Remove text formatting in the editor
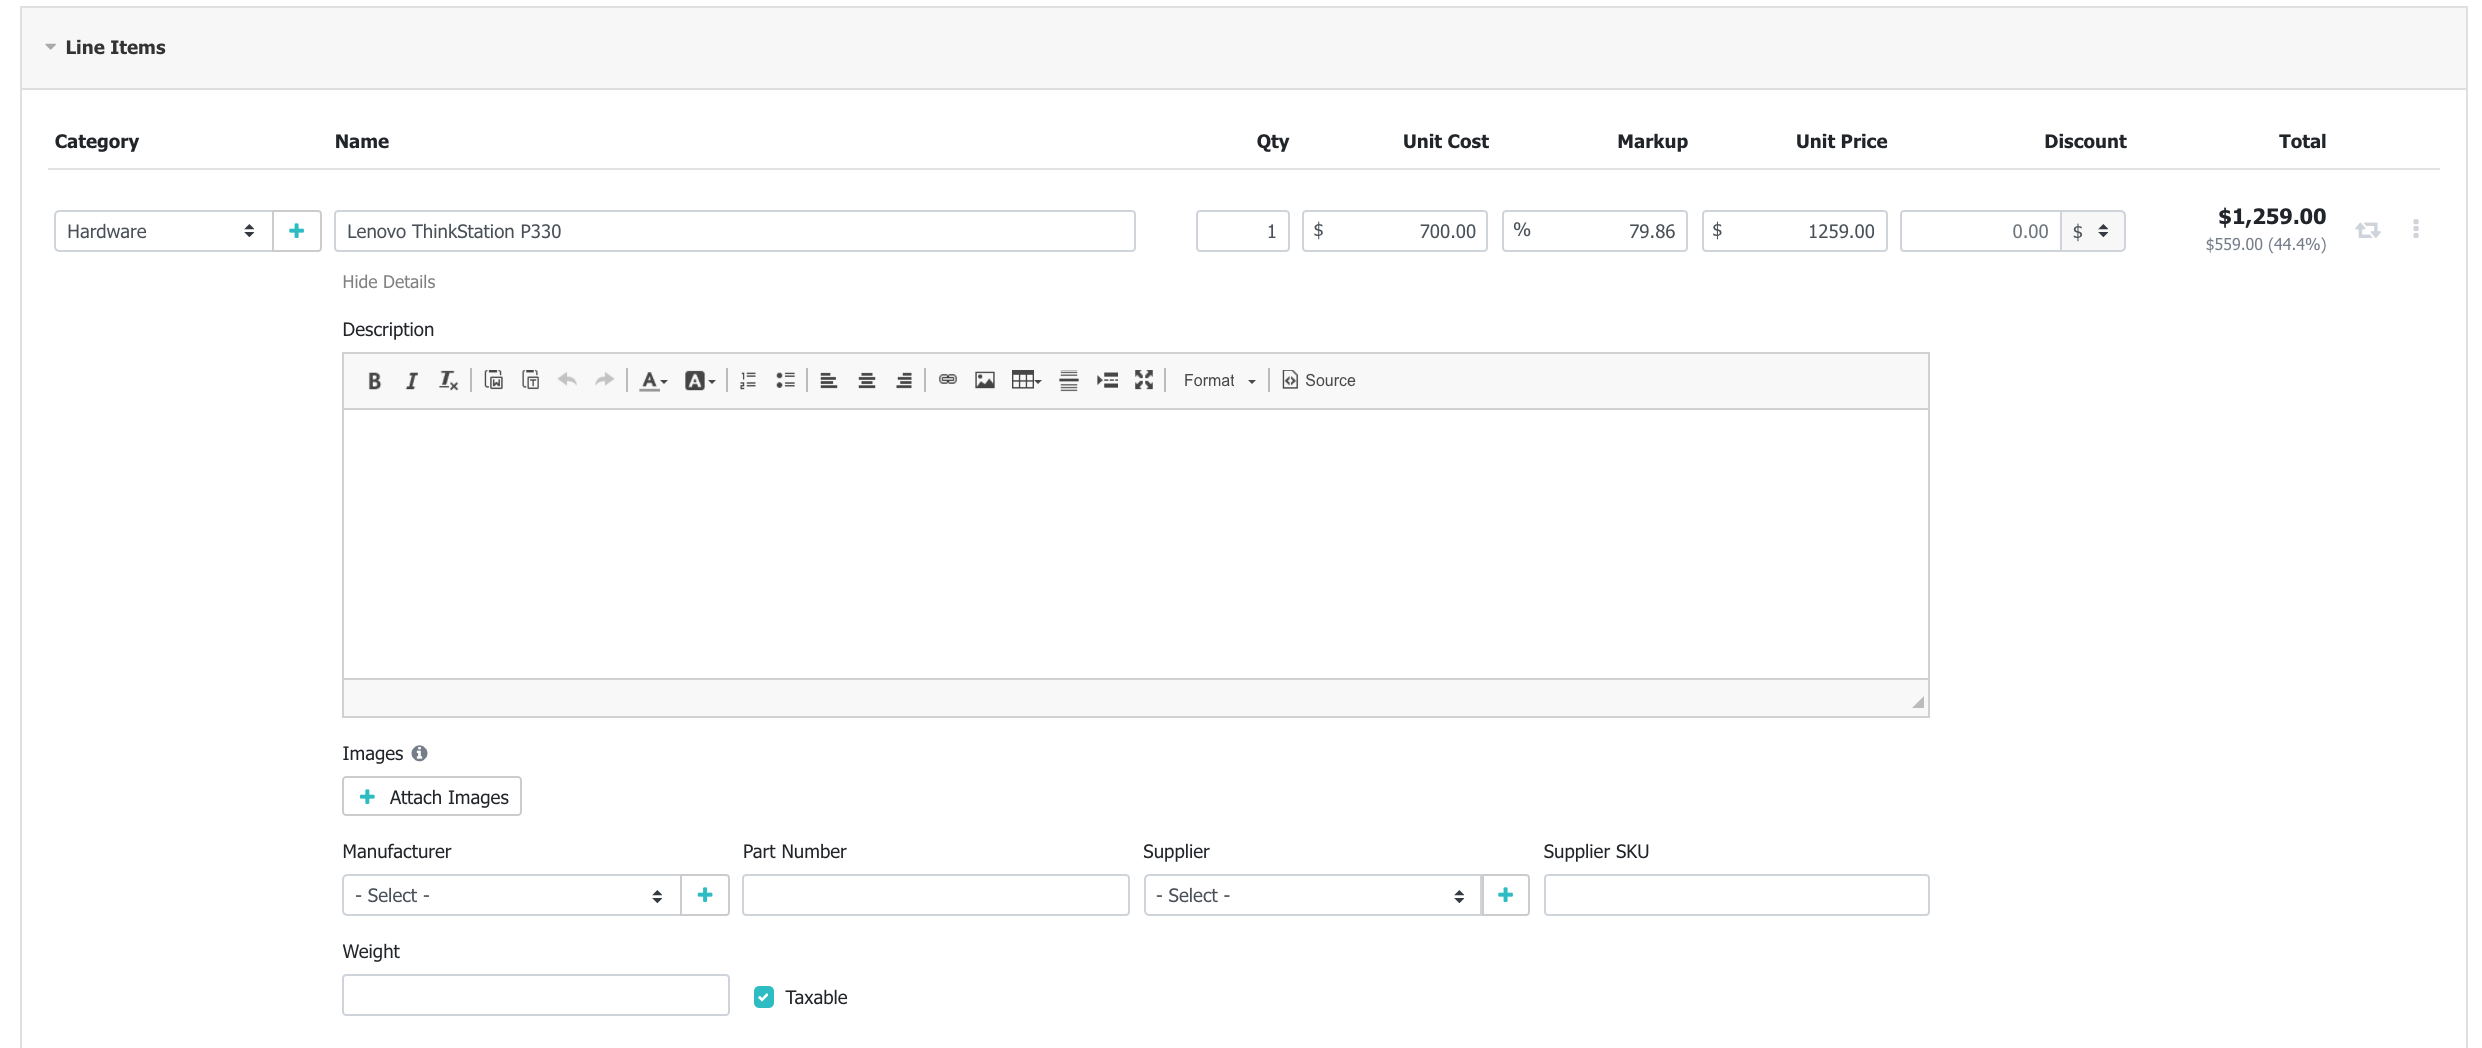 pyautogui.click(x=448, y=380)
